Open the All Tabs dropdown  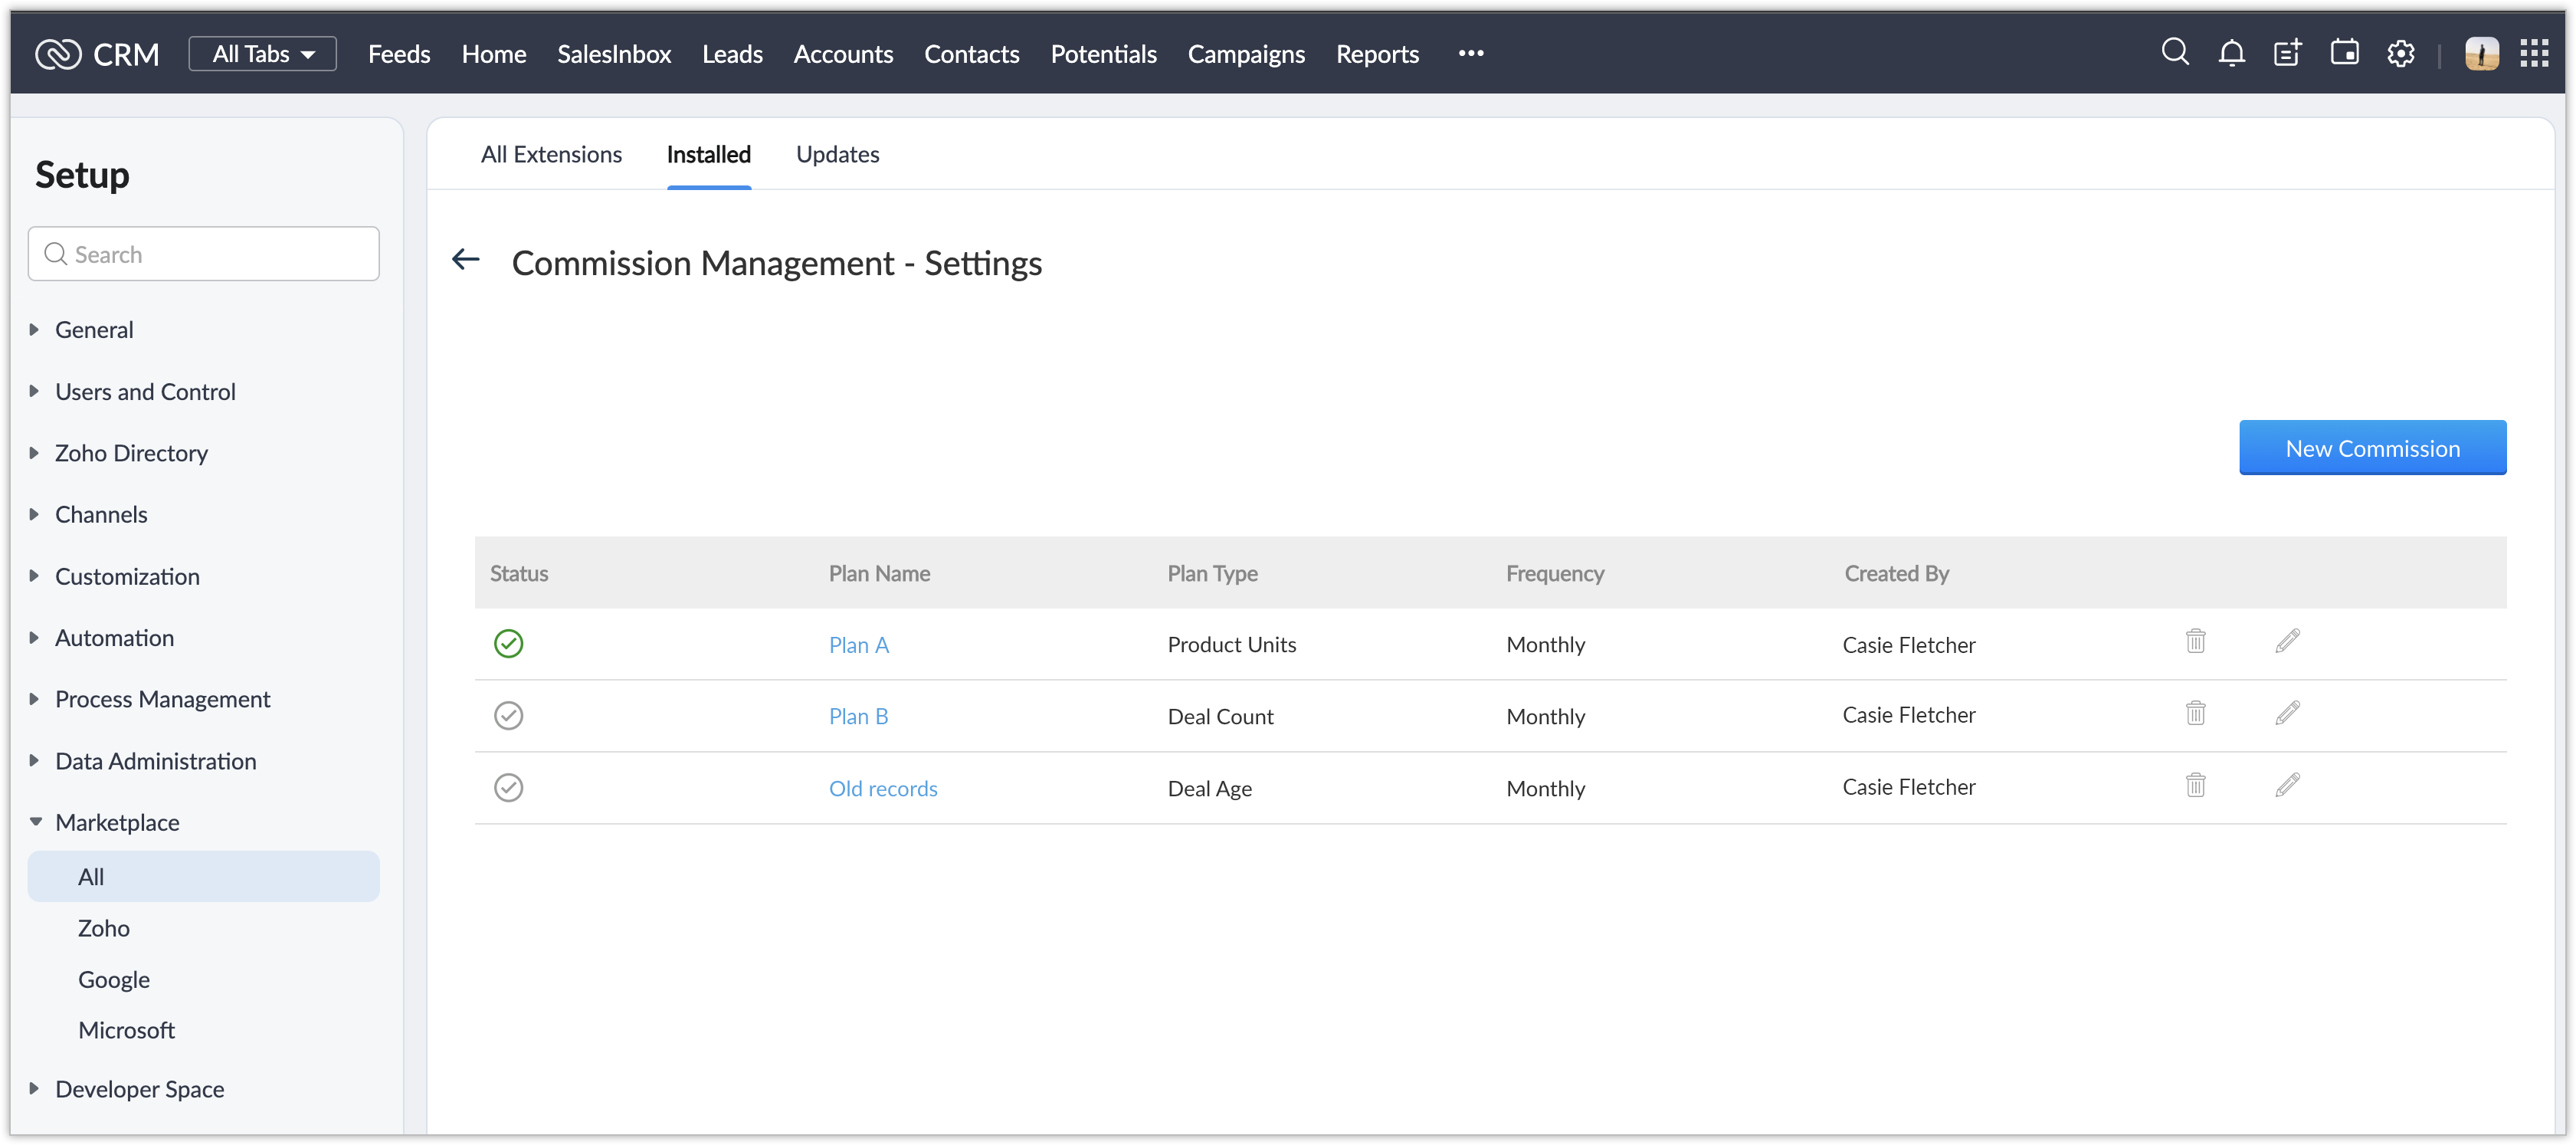262,54
